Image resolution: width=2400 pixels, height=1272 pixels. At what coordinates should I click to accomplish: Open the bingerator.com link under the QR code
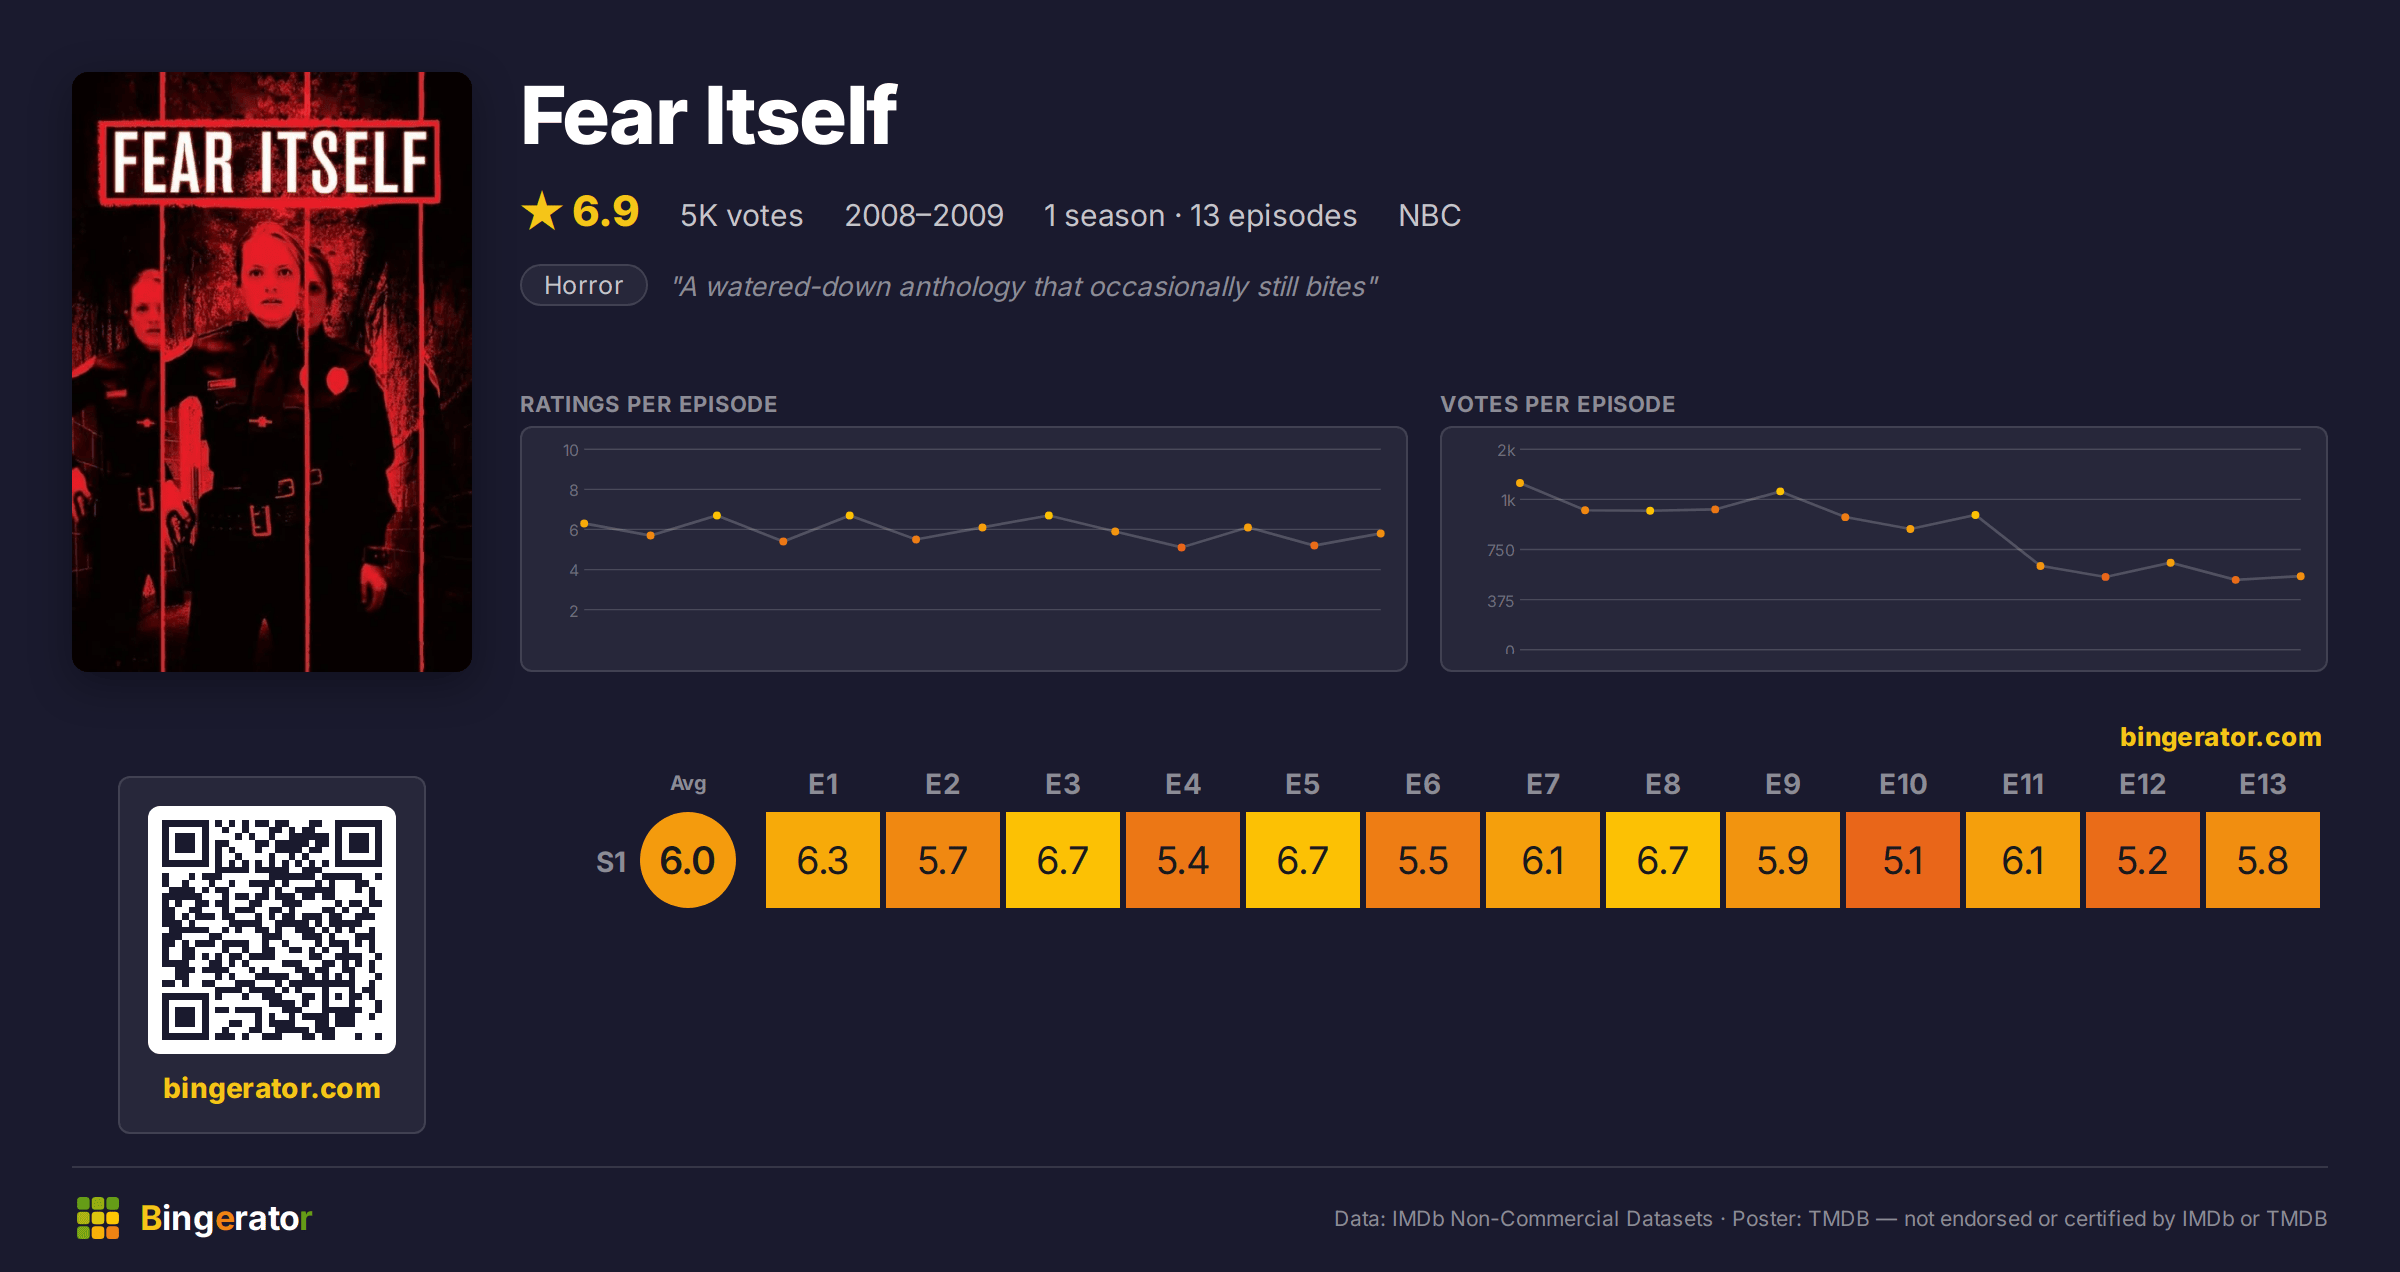click(272, 1088)
